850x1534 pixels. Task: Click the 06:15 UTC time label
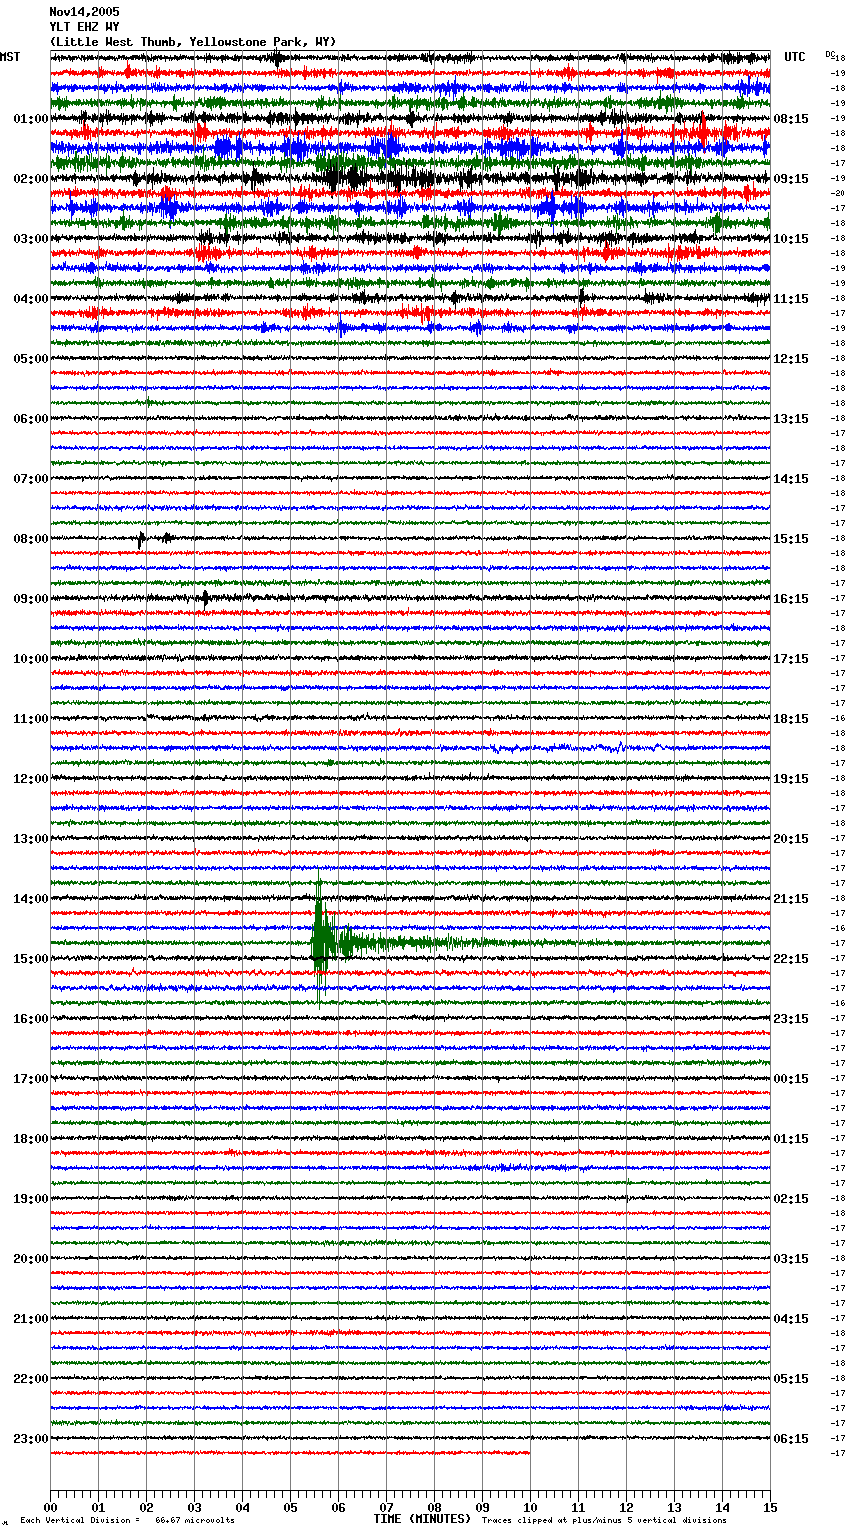pos(791,1439)
